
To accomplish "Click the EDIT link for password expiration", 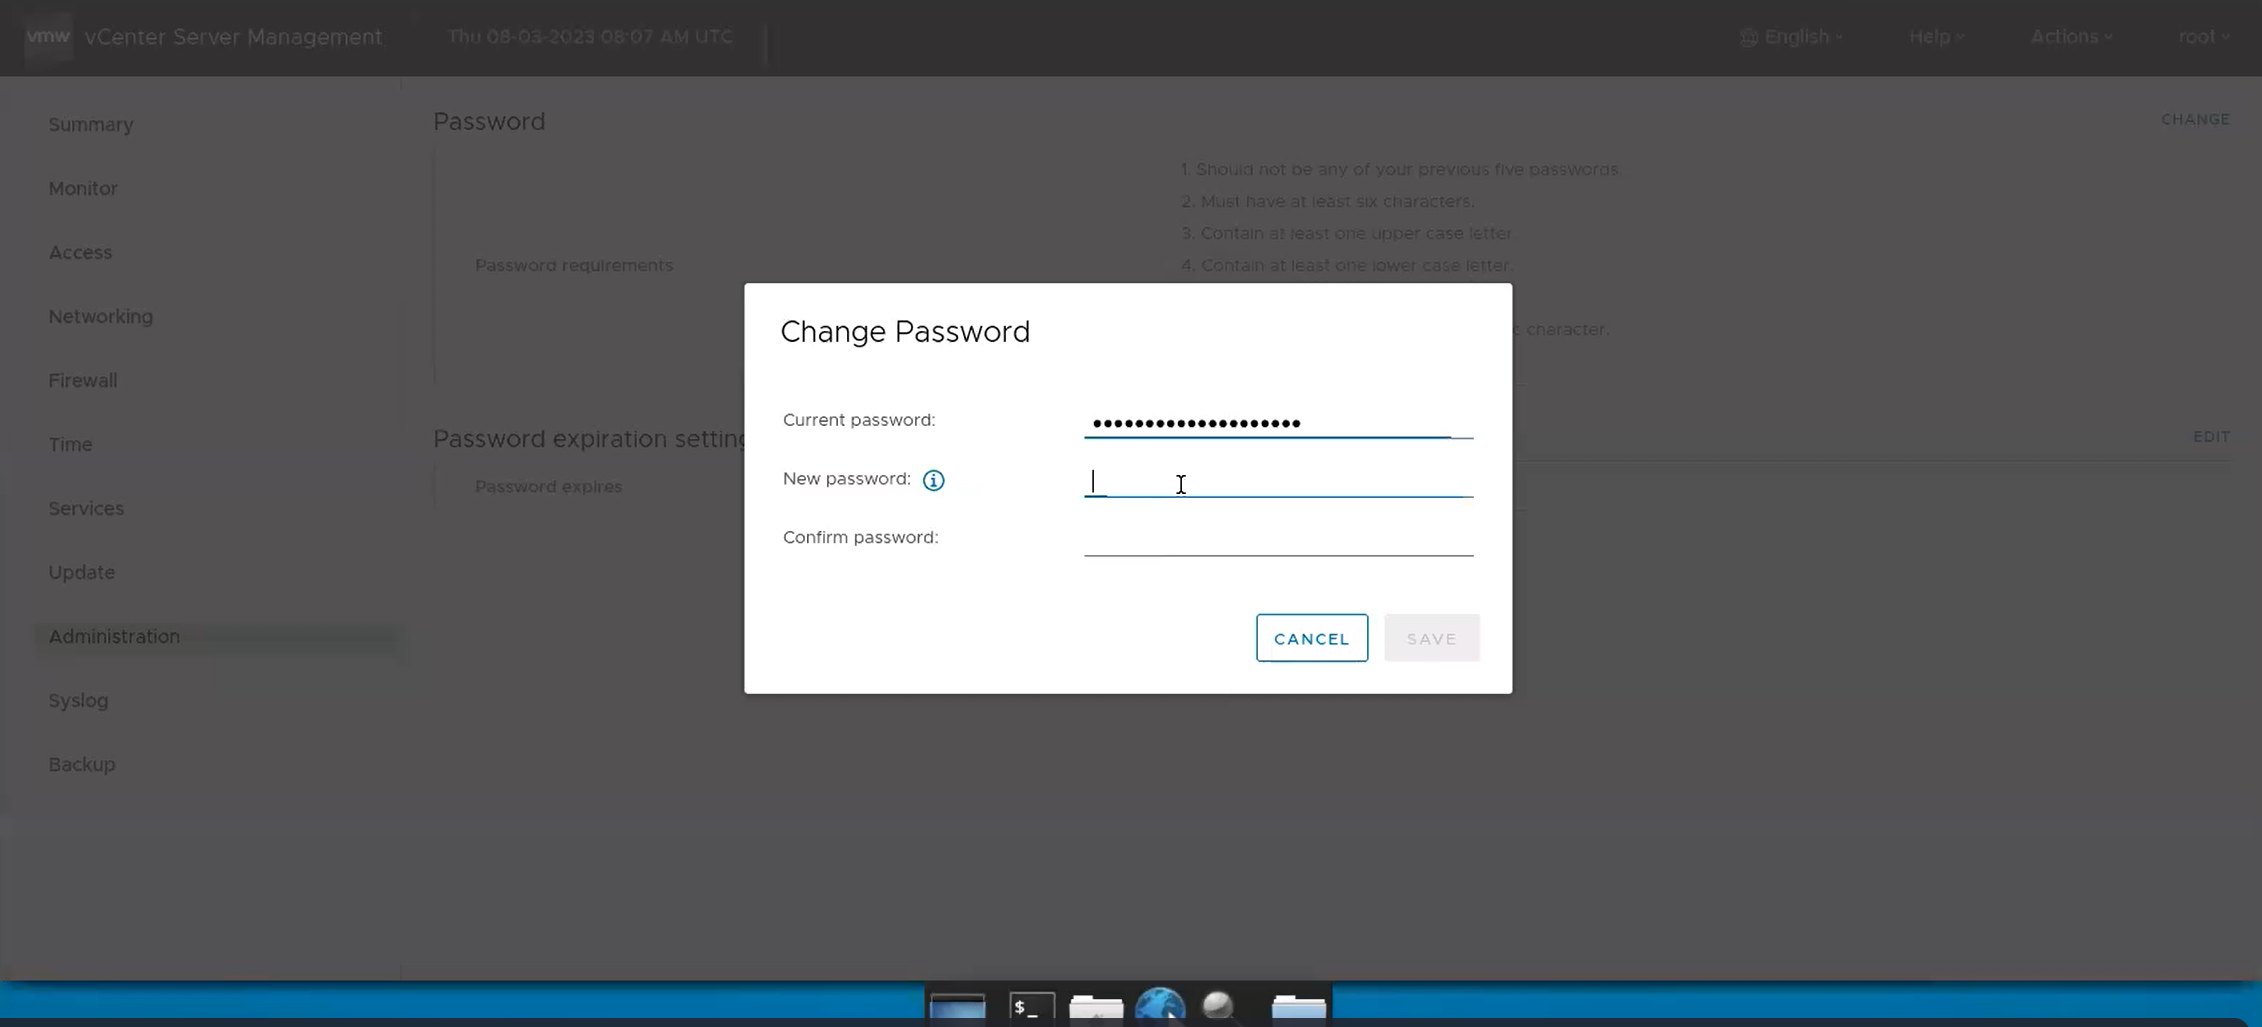I will 2211,436.
